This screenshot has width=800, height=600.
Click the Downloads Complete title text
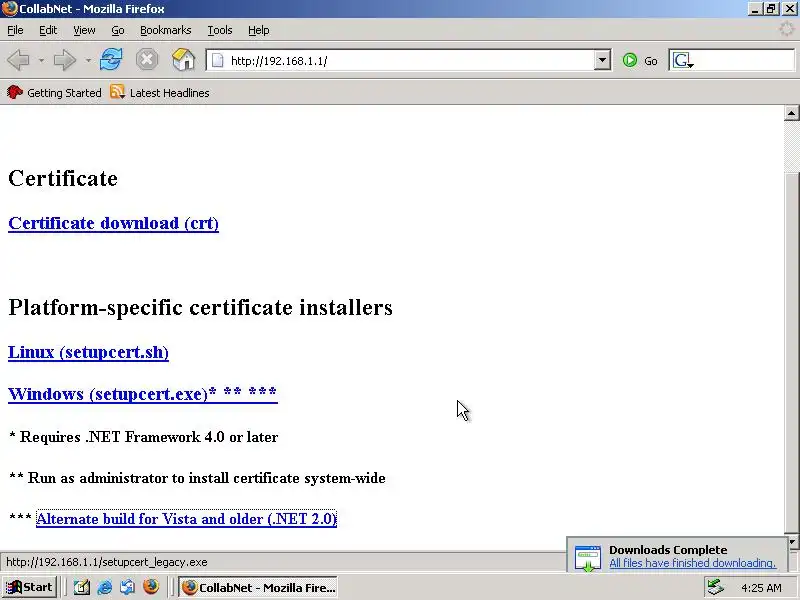[668, 550]
